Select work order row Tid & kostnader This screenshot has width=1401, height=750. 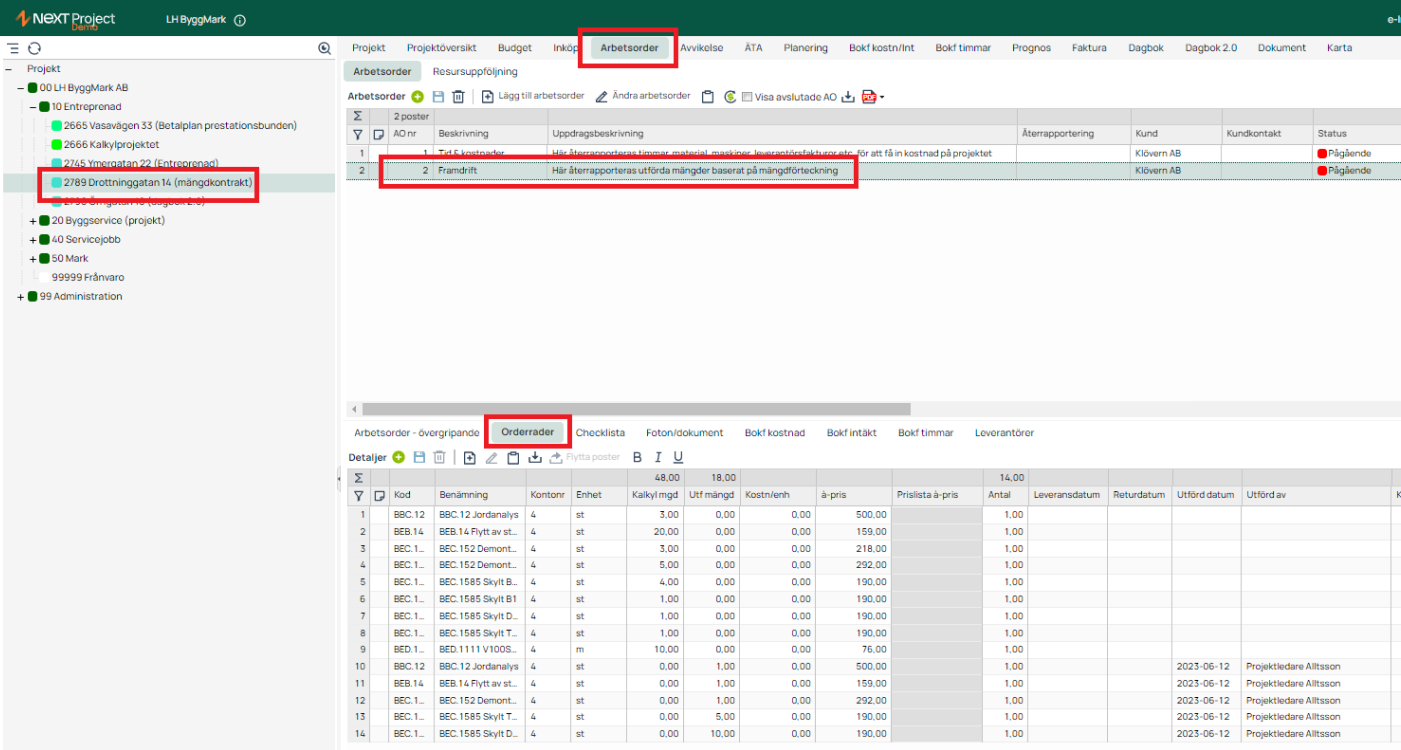click(873, 153)
